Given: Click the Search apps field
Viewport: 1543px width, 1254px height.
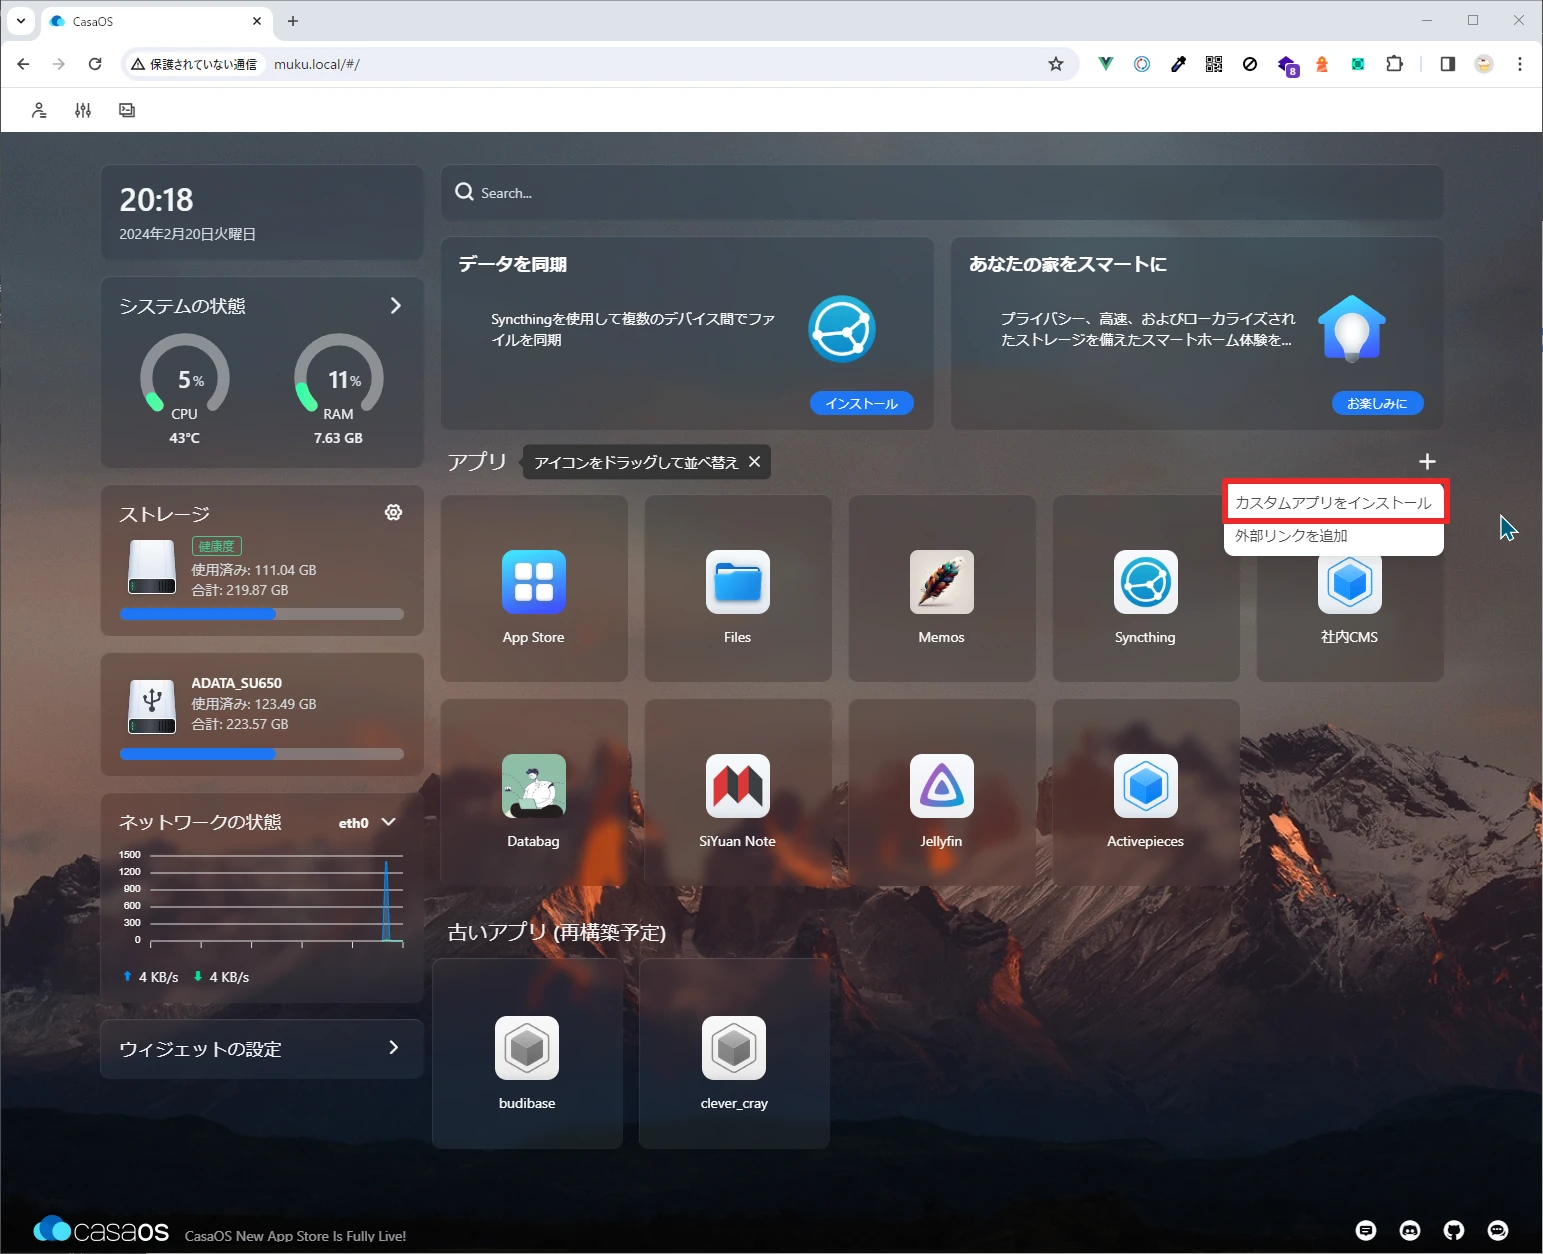Looking at the screenshot, I should (942, 192).
